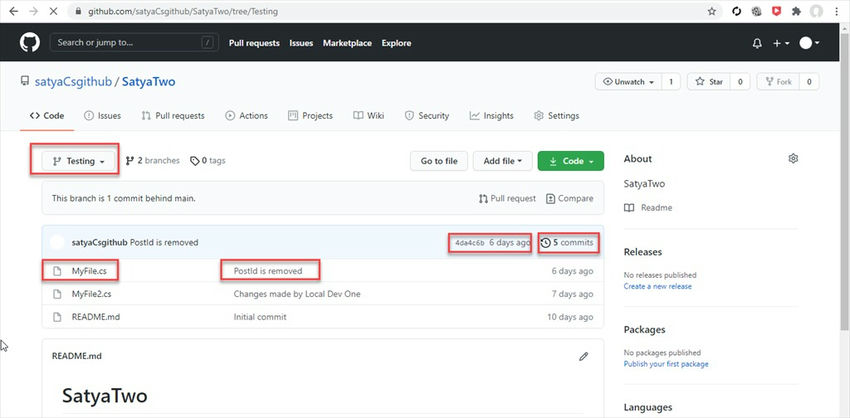Open the Add file dropdown

pos(503,161)
